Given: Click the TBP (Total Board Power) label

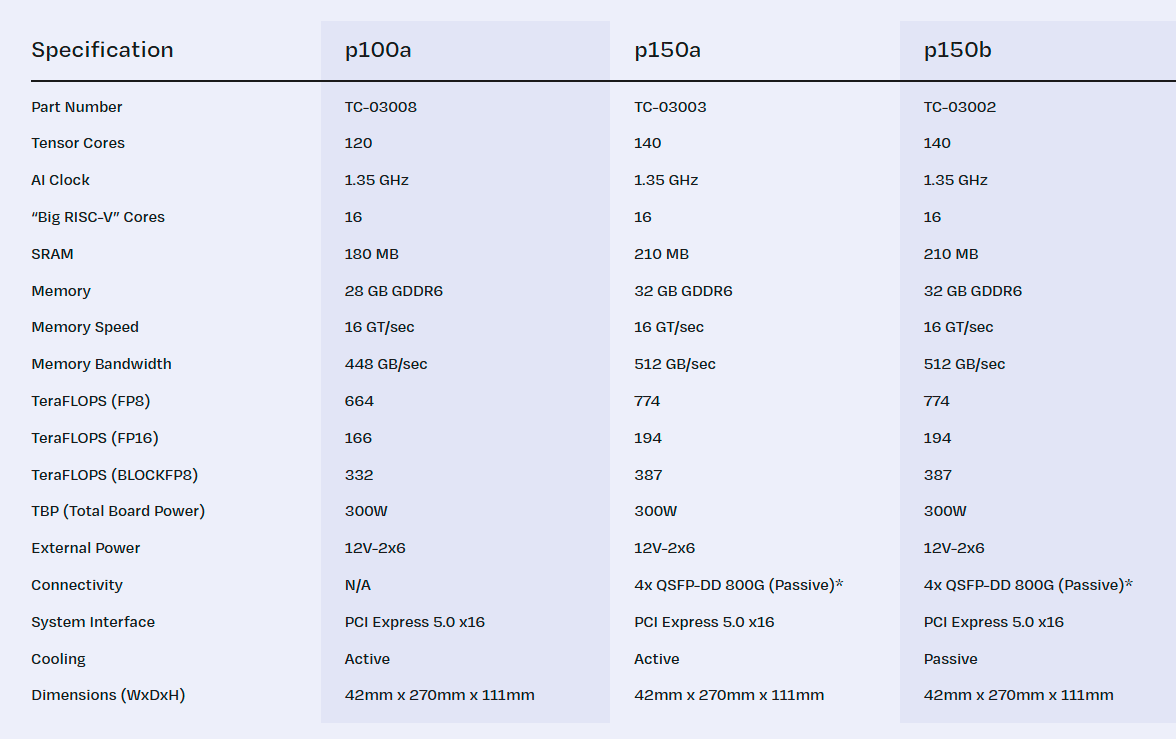Looking at the screenshot, I should coord(118,511).
